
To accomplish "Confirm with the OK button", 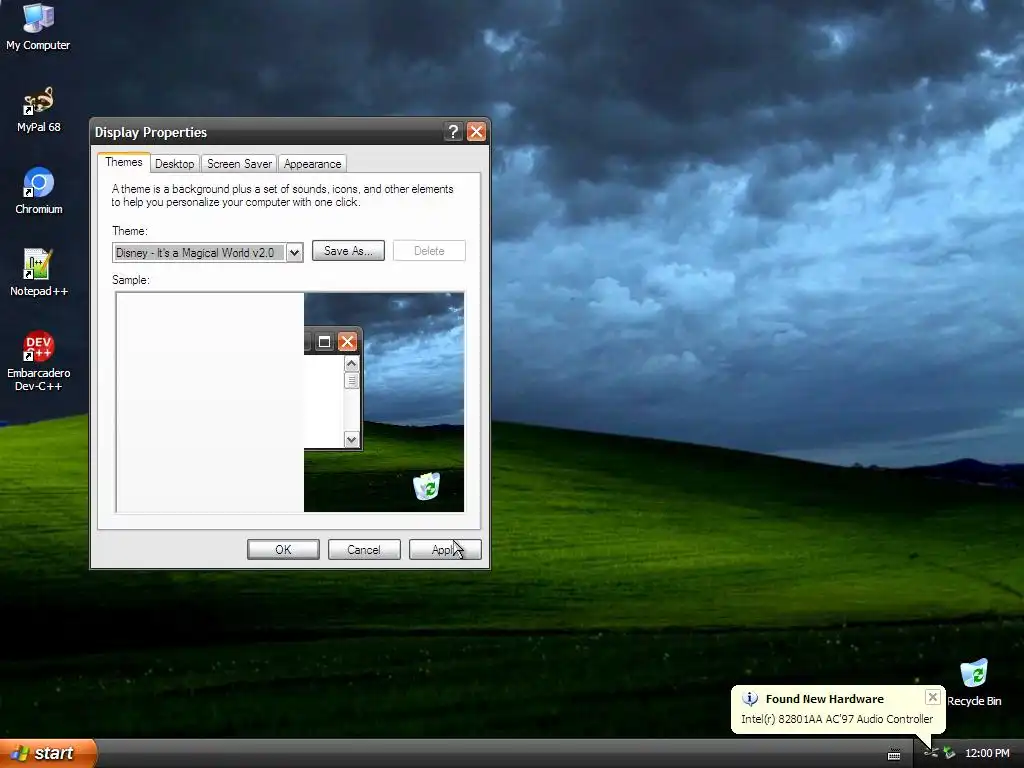I will [283, 550].
